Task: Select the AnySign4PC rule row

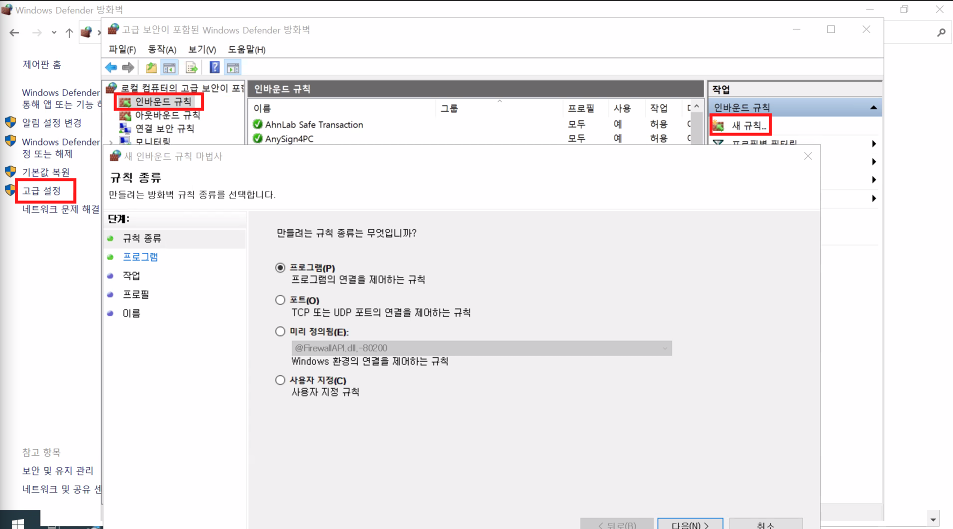Action: 472,139
